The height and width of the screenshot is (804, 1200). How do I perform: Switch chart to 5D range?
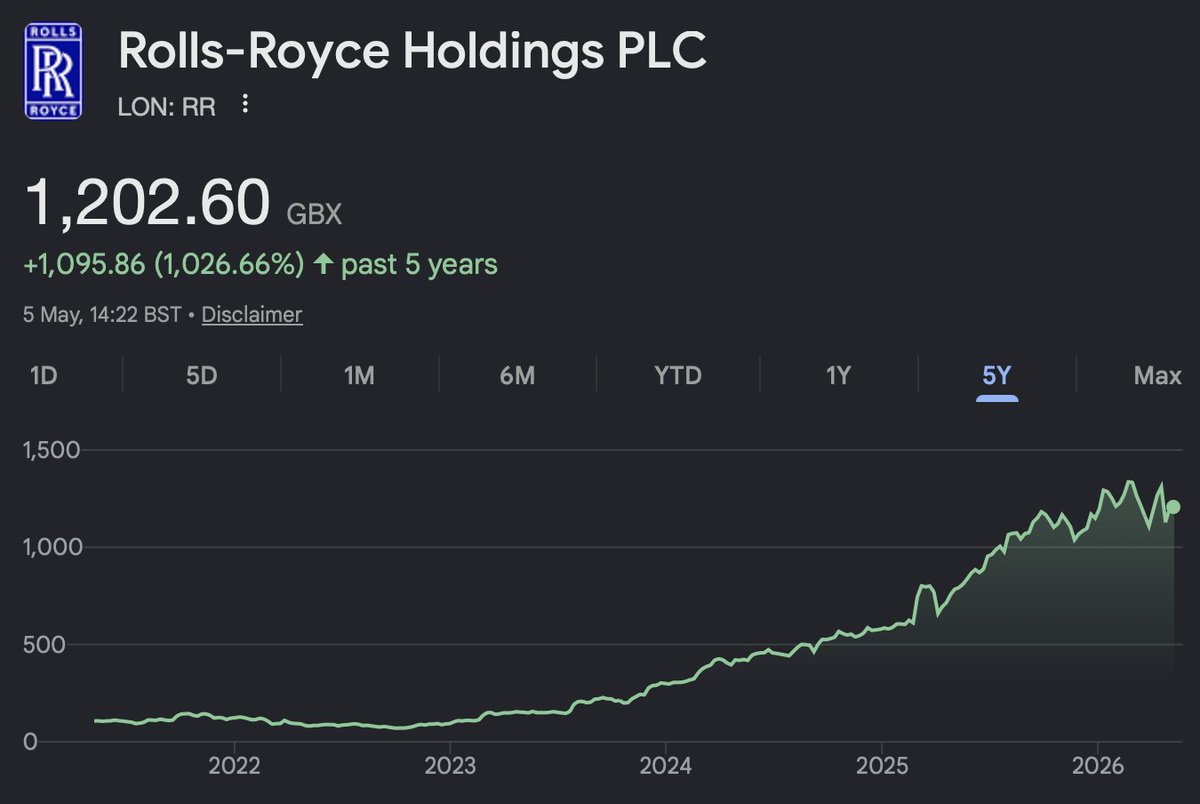pos(201,376)
